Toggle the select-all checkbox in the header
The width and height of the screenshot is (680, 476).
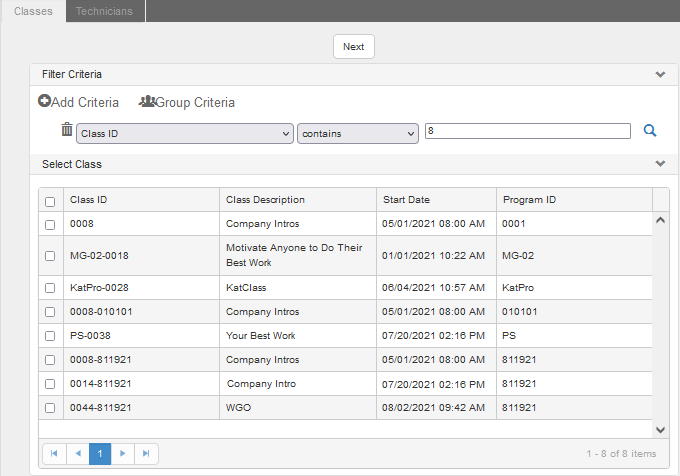point(50,202)
